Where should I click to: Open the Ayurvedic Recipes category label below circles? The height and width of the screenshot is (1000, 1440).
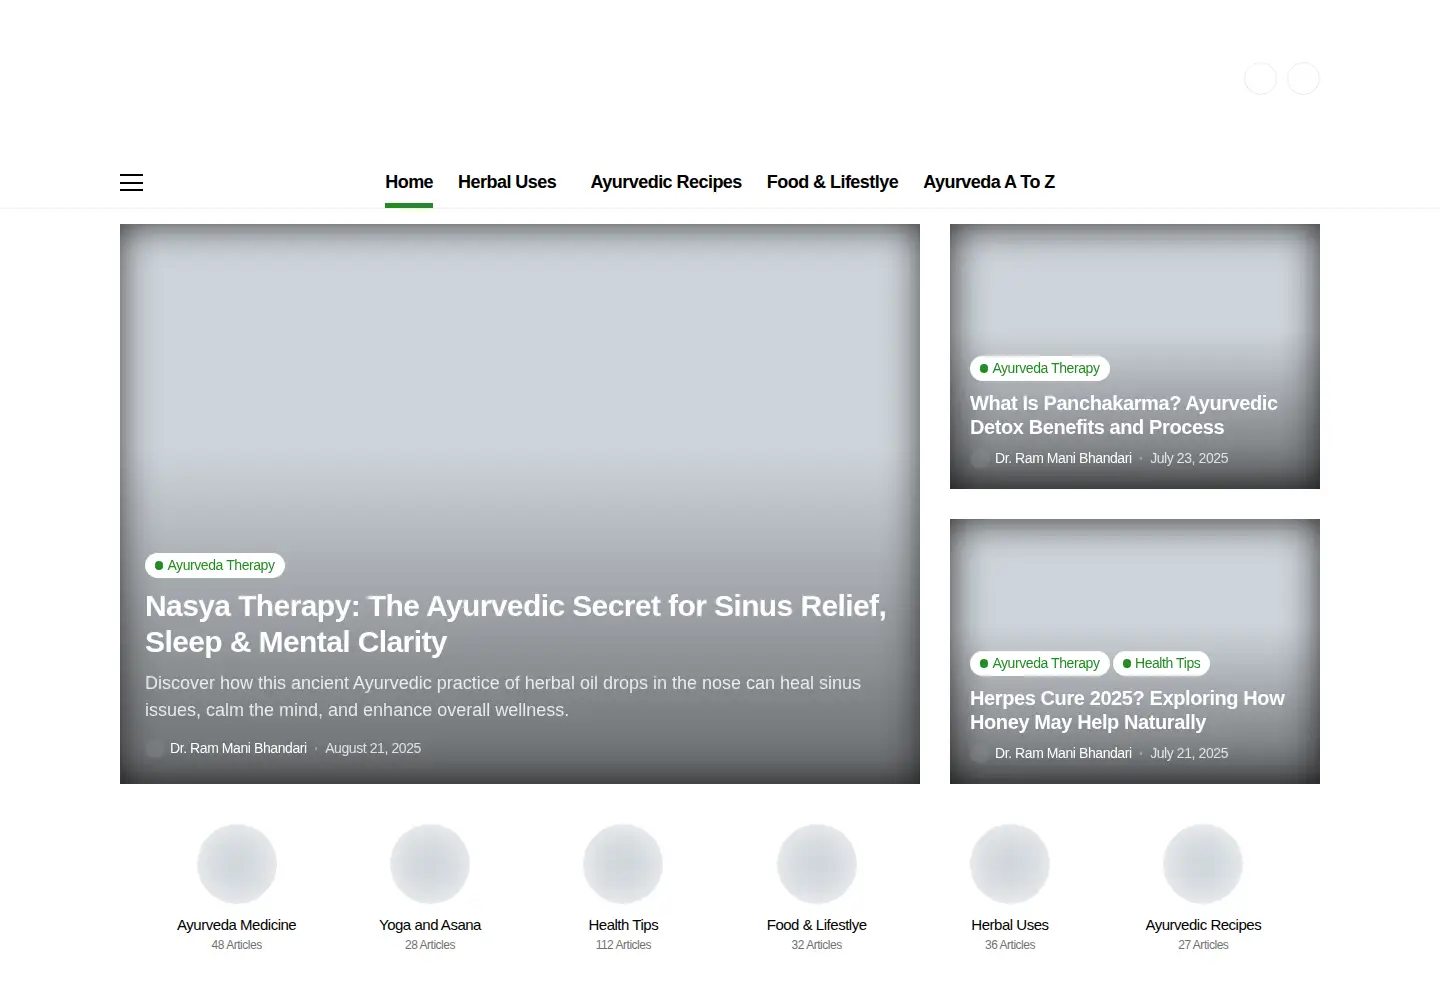(1203, 925)
